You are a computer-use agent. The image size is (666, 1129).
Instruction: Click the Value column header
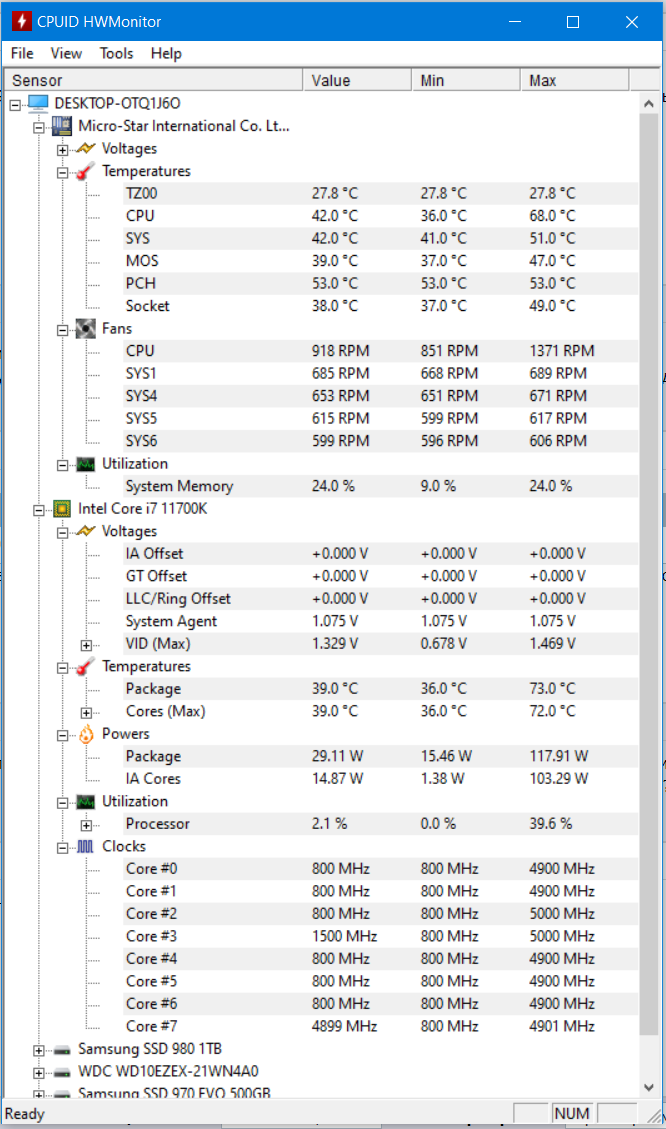357,80
